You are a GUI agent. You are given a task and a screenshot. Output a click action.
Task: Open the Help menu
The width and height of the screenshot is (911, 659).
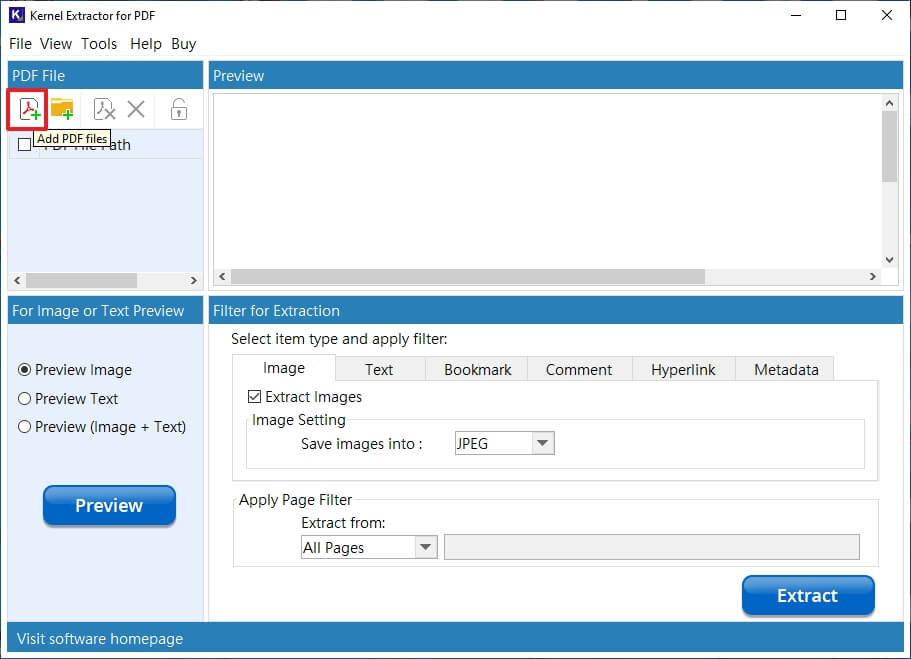click(x=146, y=44)
